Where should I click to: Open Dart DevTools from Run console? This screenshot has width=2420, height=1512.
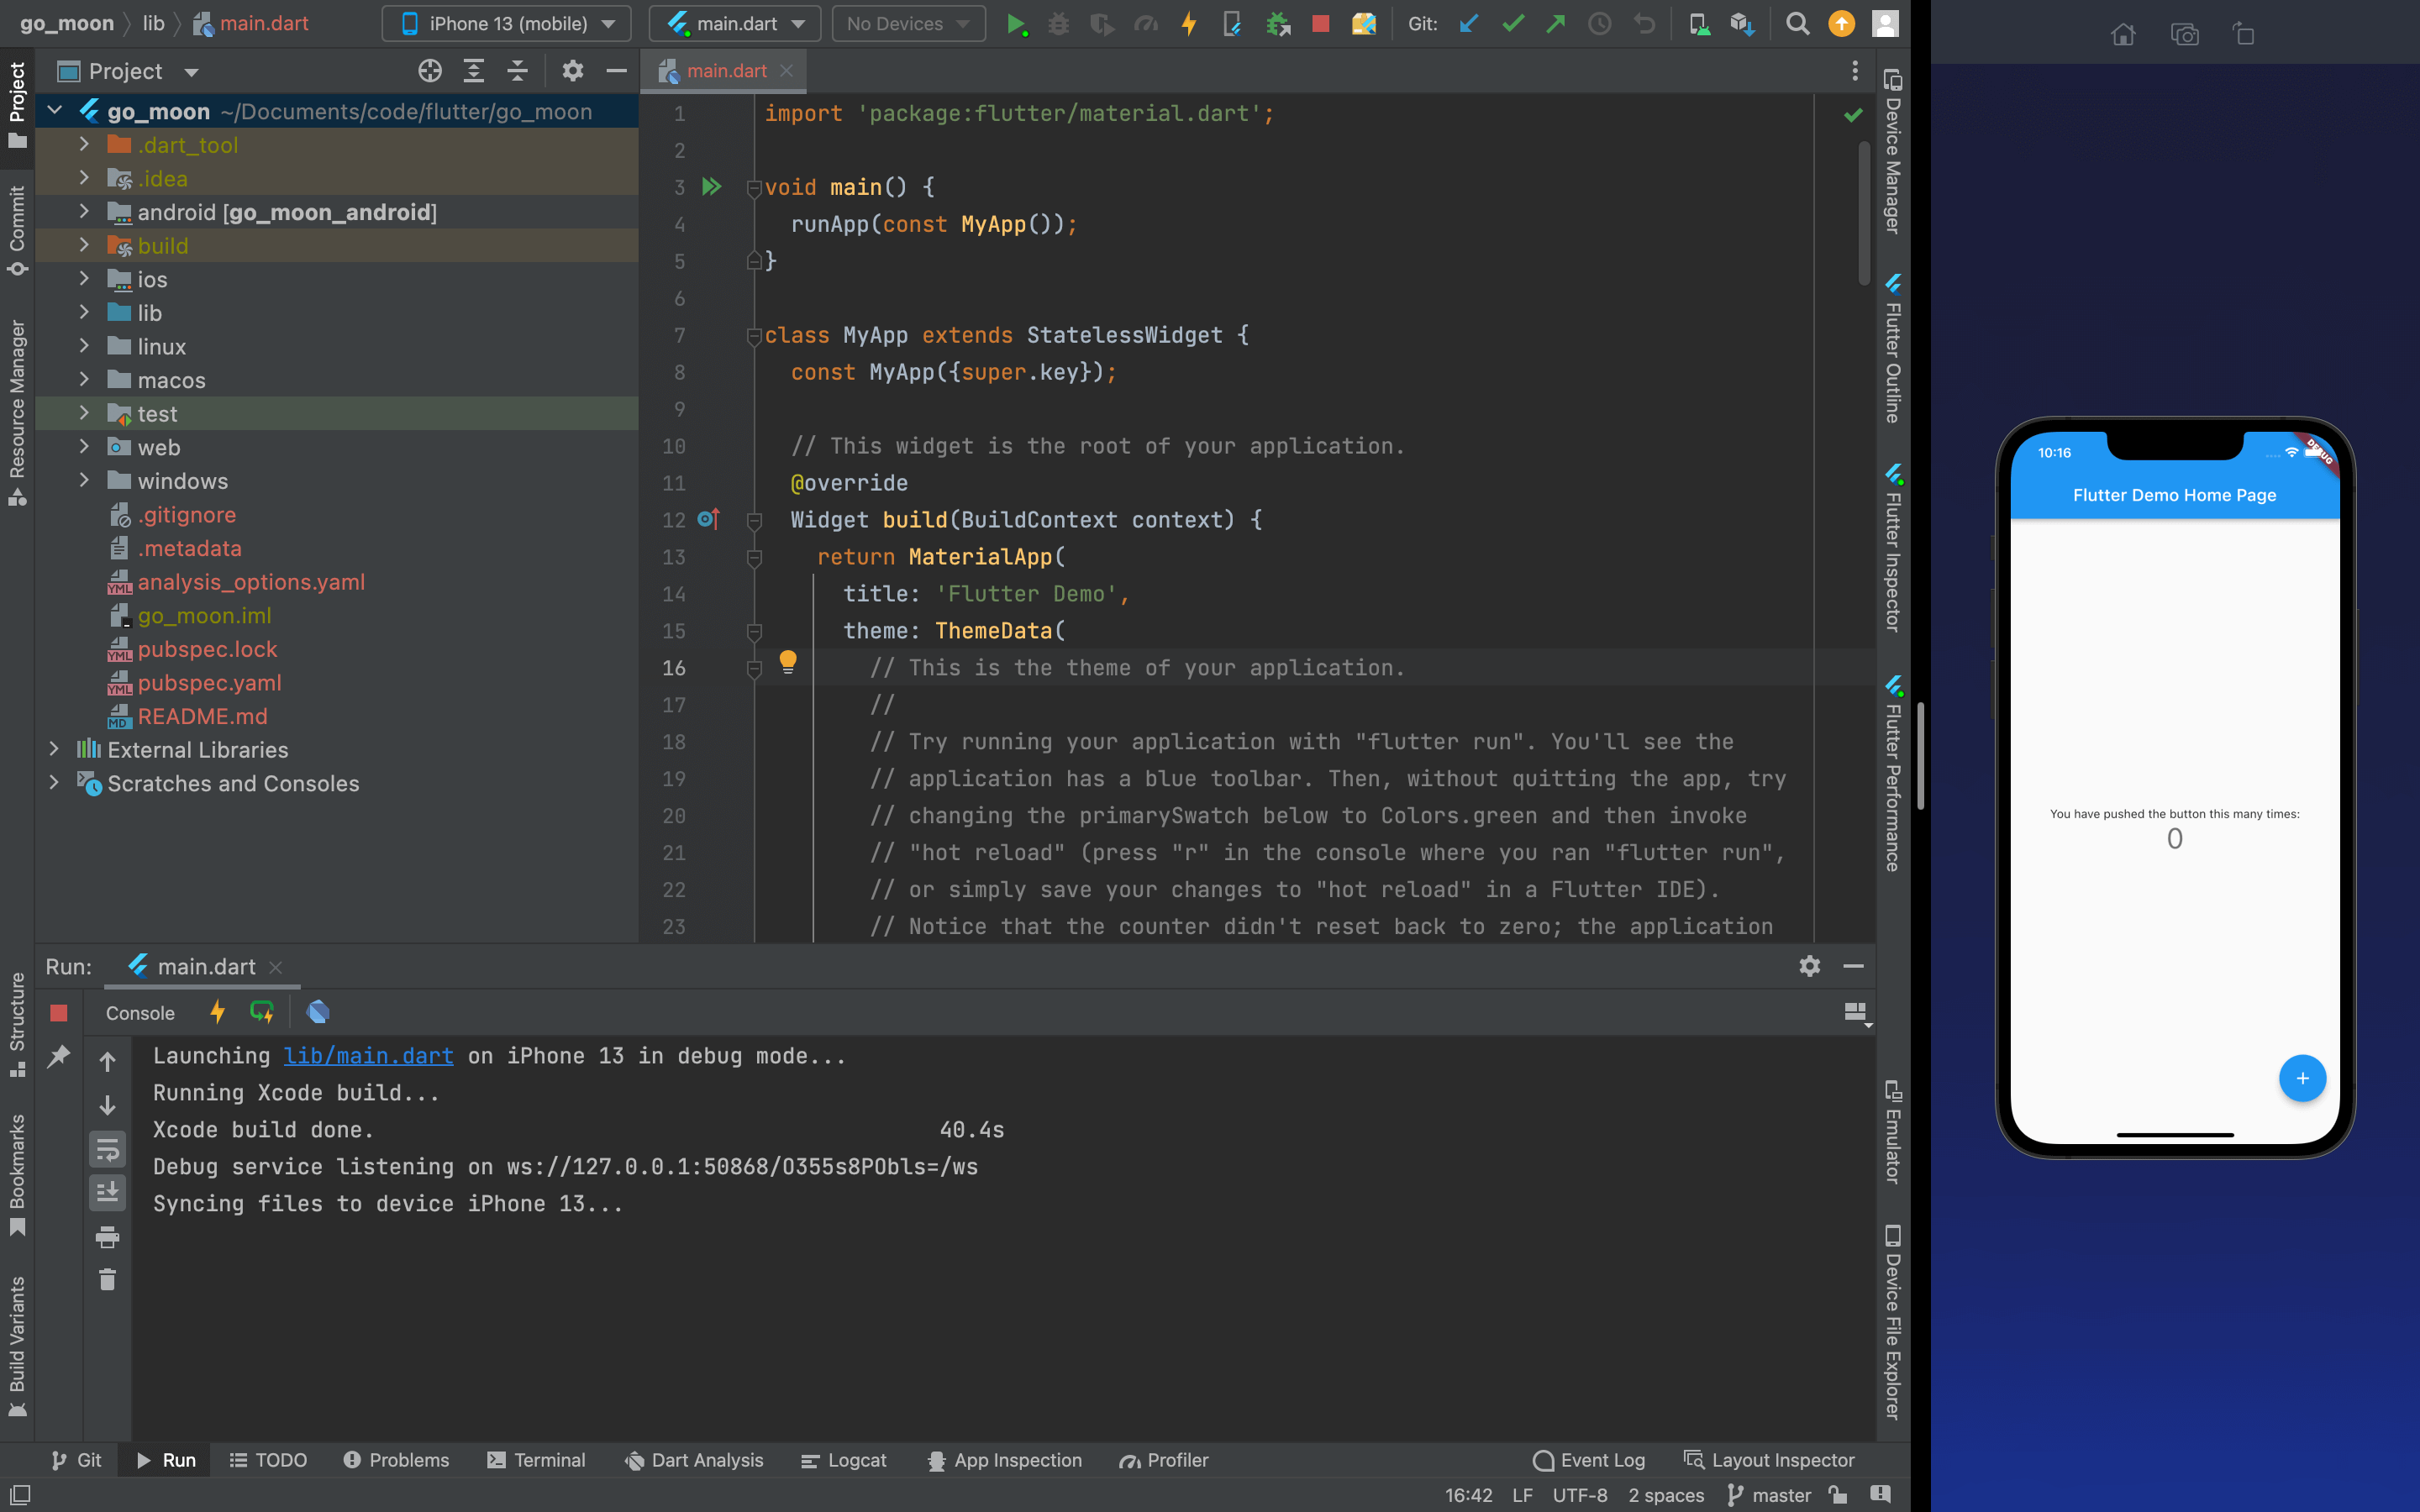coord(318,1012)
